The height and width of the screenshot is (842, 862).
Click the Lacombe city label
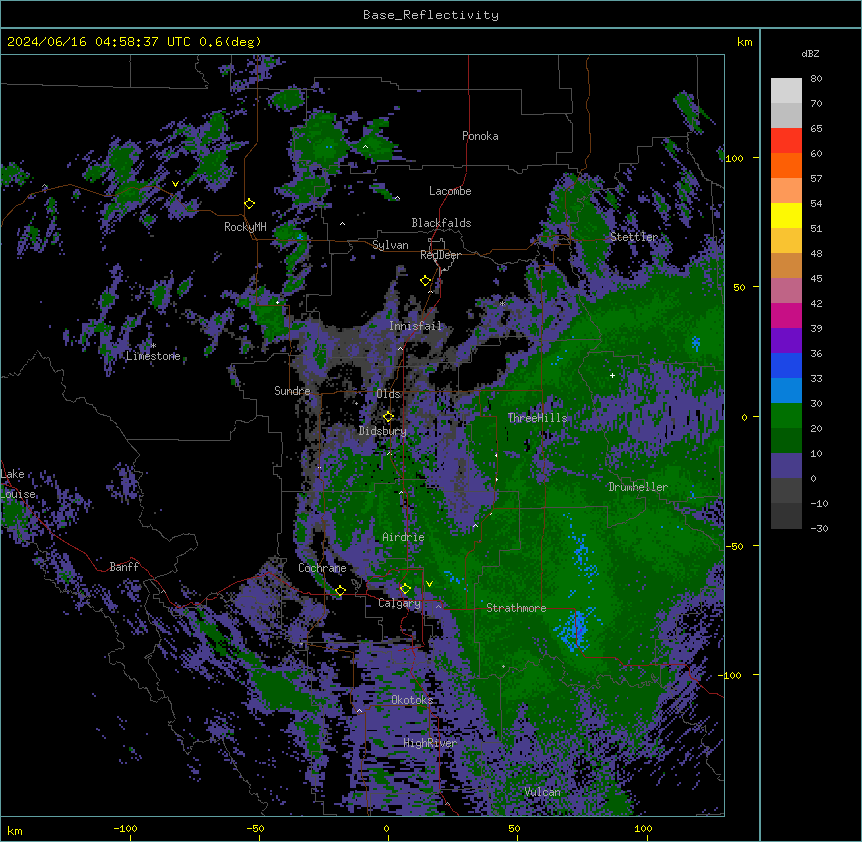click(x=450, y=191)
